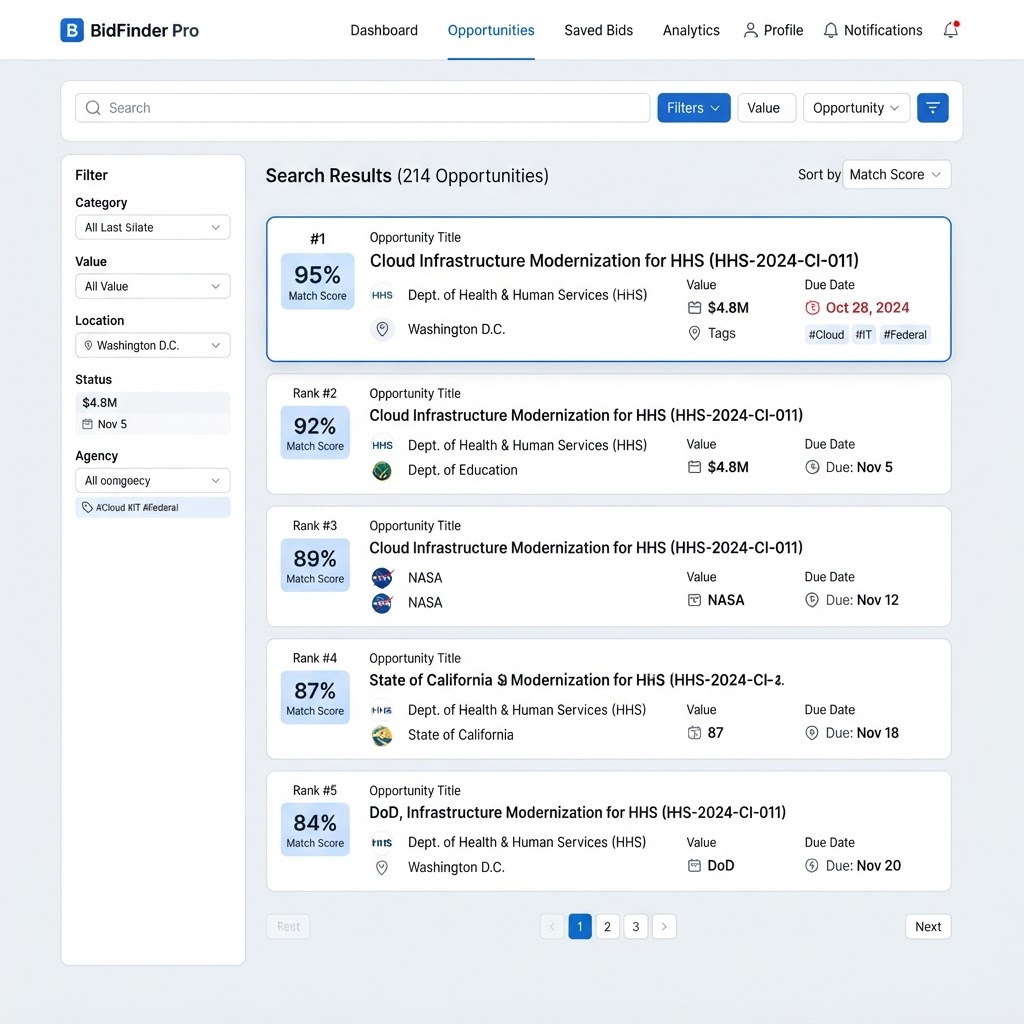This screenshot has height=1024, width=1024.
Task: Click clock icon beside Due: Nov 18
Action: pyautogui.click(x=811, y=733)
